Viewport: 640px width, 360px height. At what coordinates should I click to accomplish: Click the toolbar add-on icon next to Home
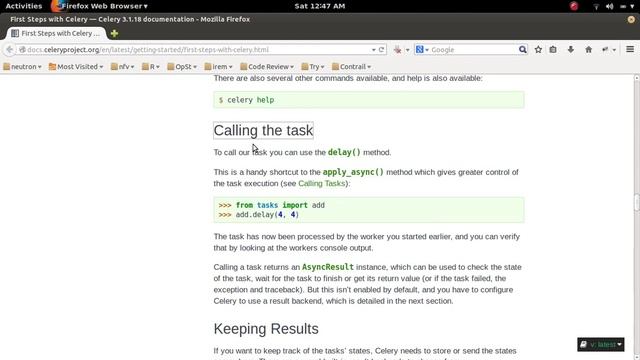coord(605,49)
